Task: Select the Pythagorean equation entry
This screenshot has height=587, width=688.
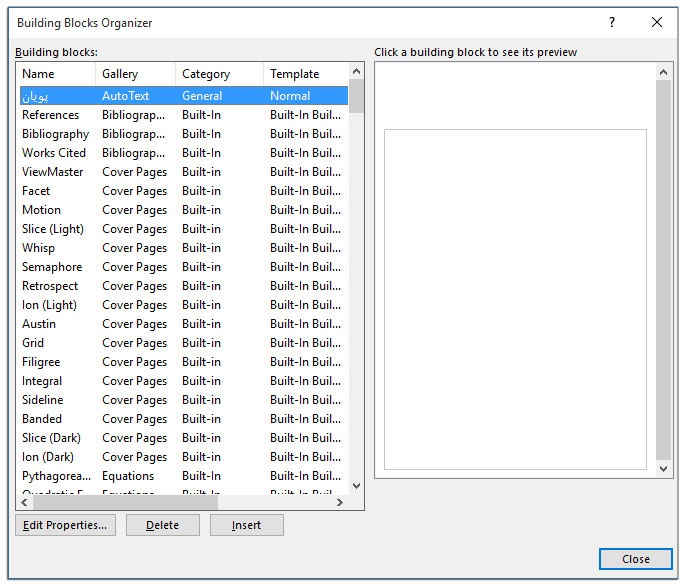Action: (x=56, y=476)
